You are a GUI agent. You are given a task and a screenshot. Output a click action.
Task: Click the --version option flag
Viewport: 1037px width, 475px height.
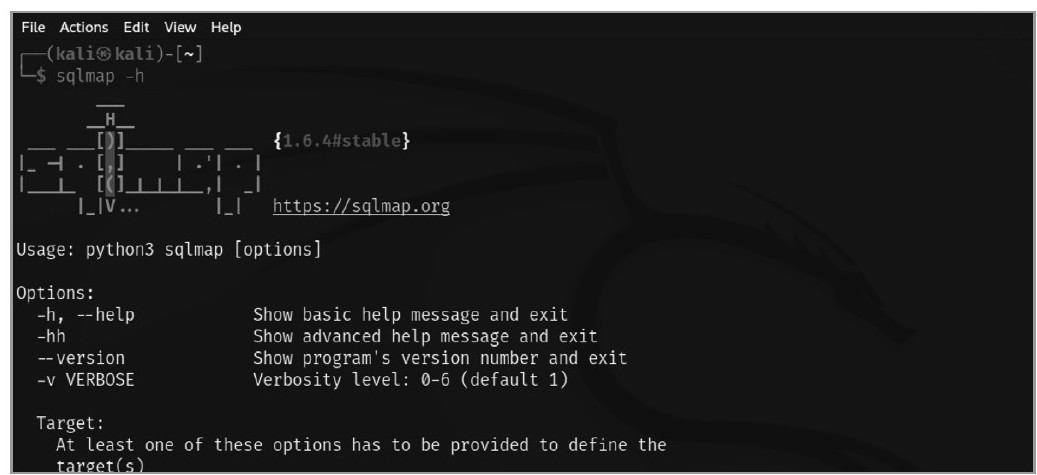click(x=81, y=359)
